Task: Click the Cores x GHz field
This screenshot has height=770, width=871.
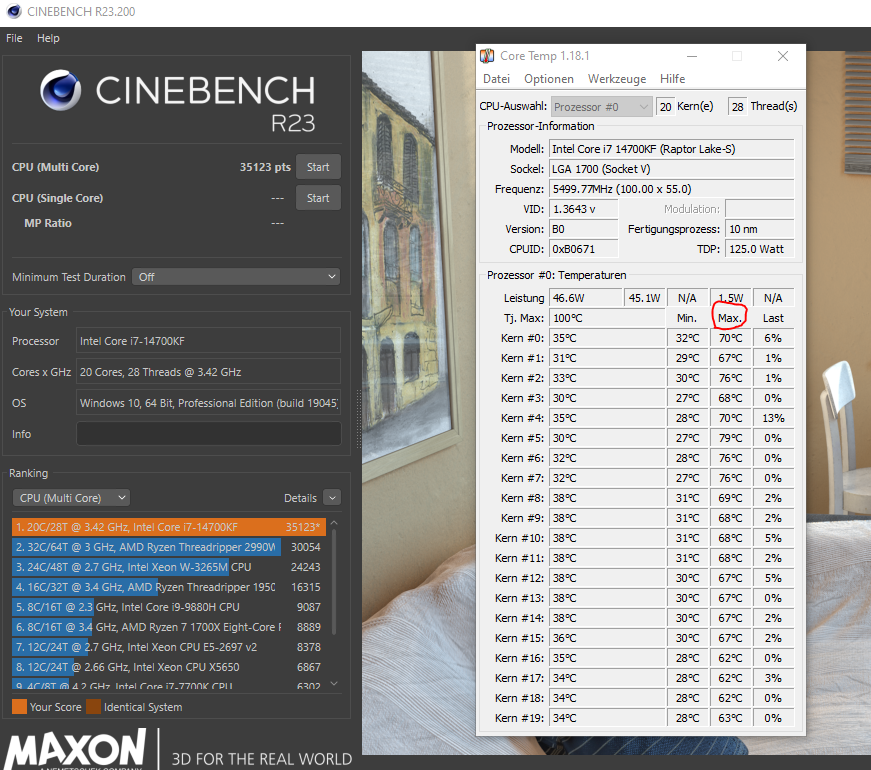Action: pos(208,372)
